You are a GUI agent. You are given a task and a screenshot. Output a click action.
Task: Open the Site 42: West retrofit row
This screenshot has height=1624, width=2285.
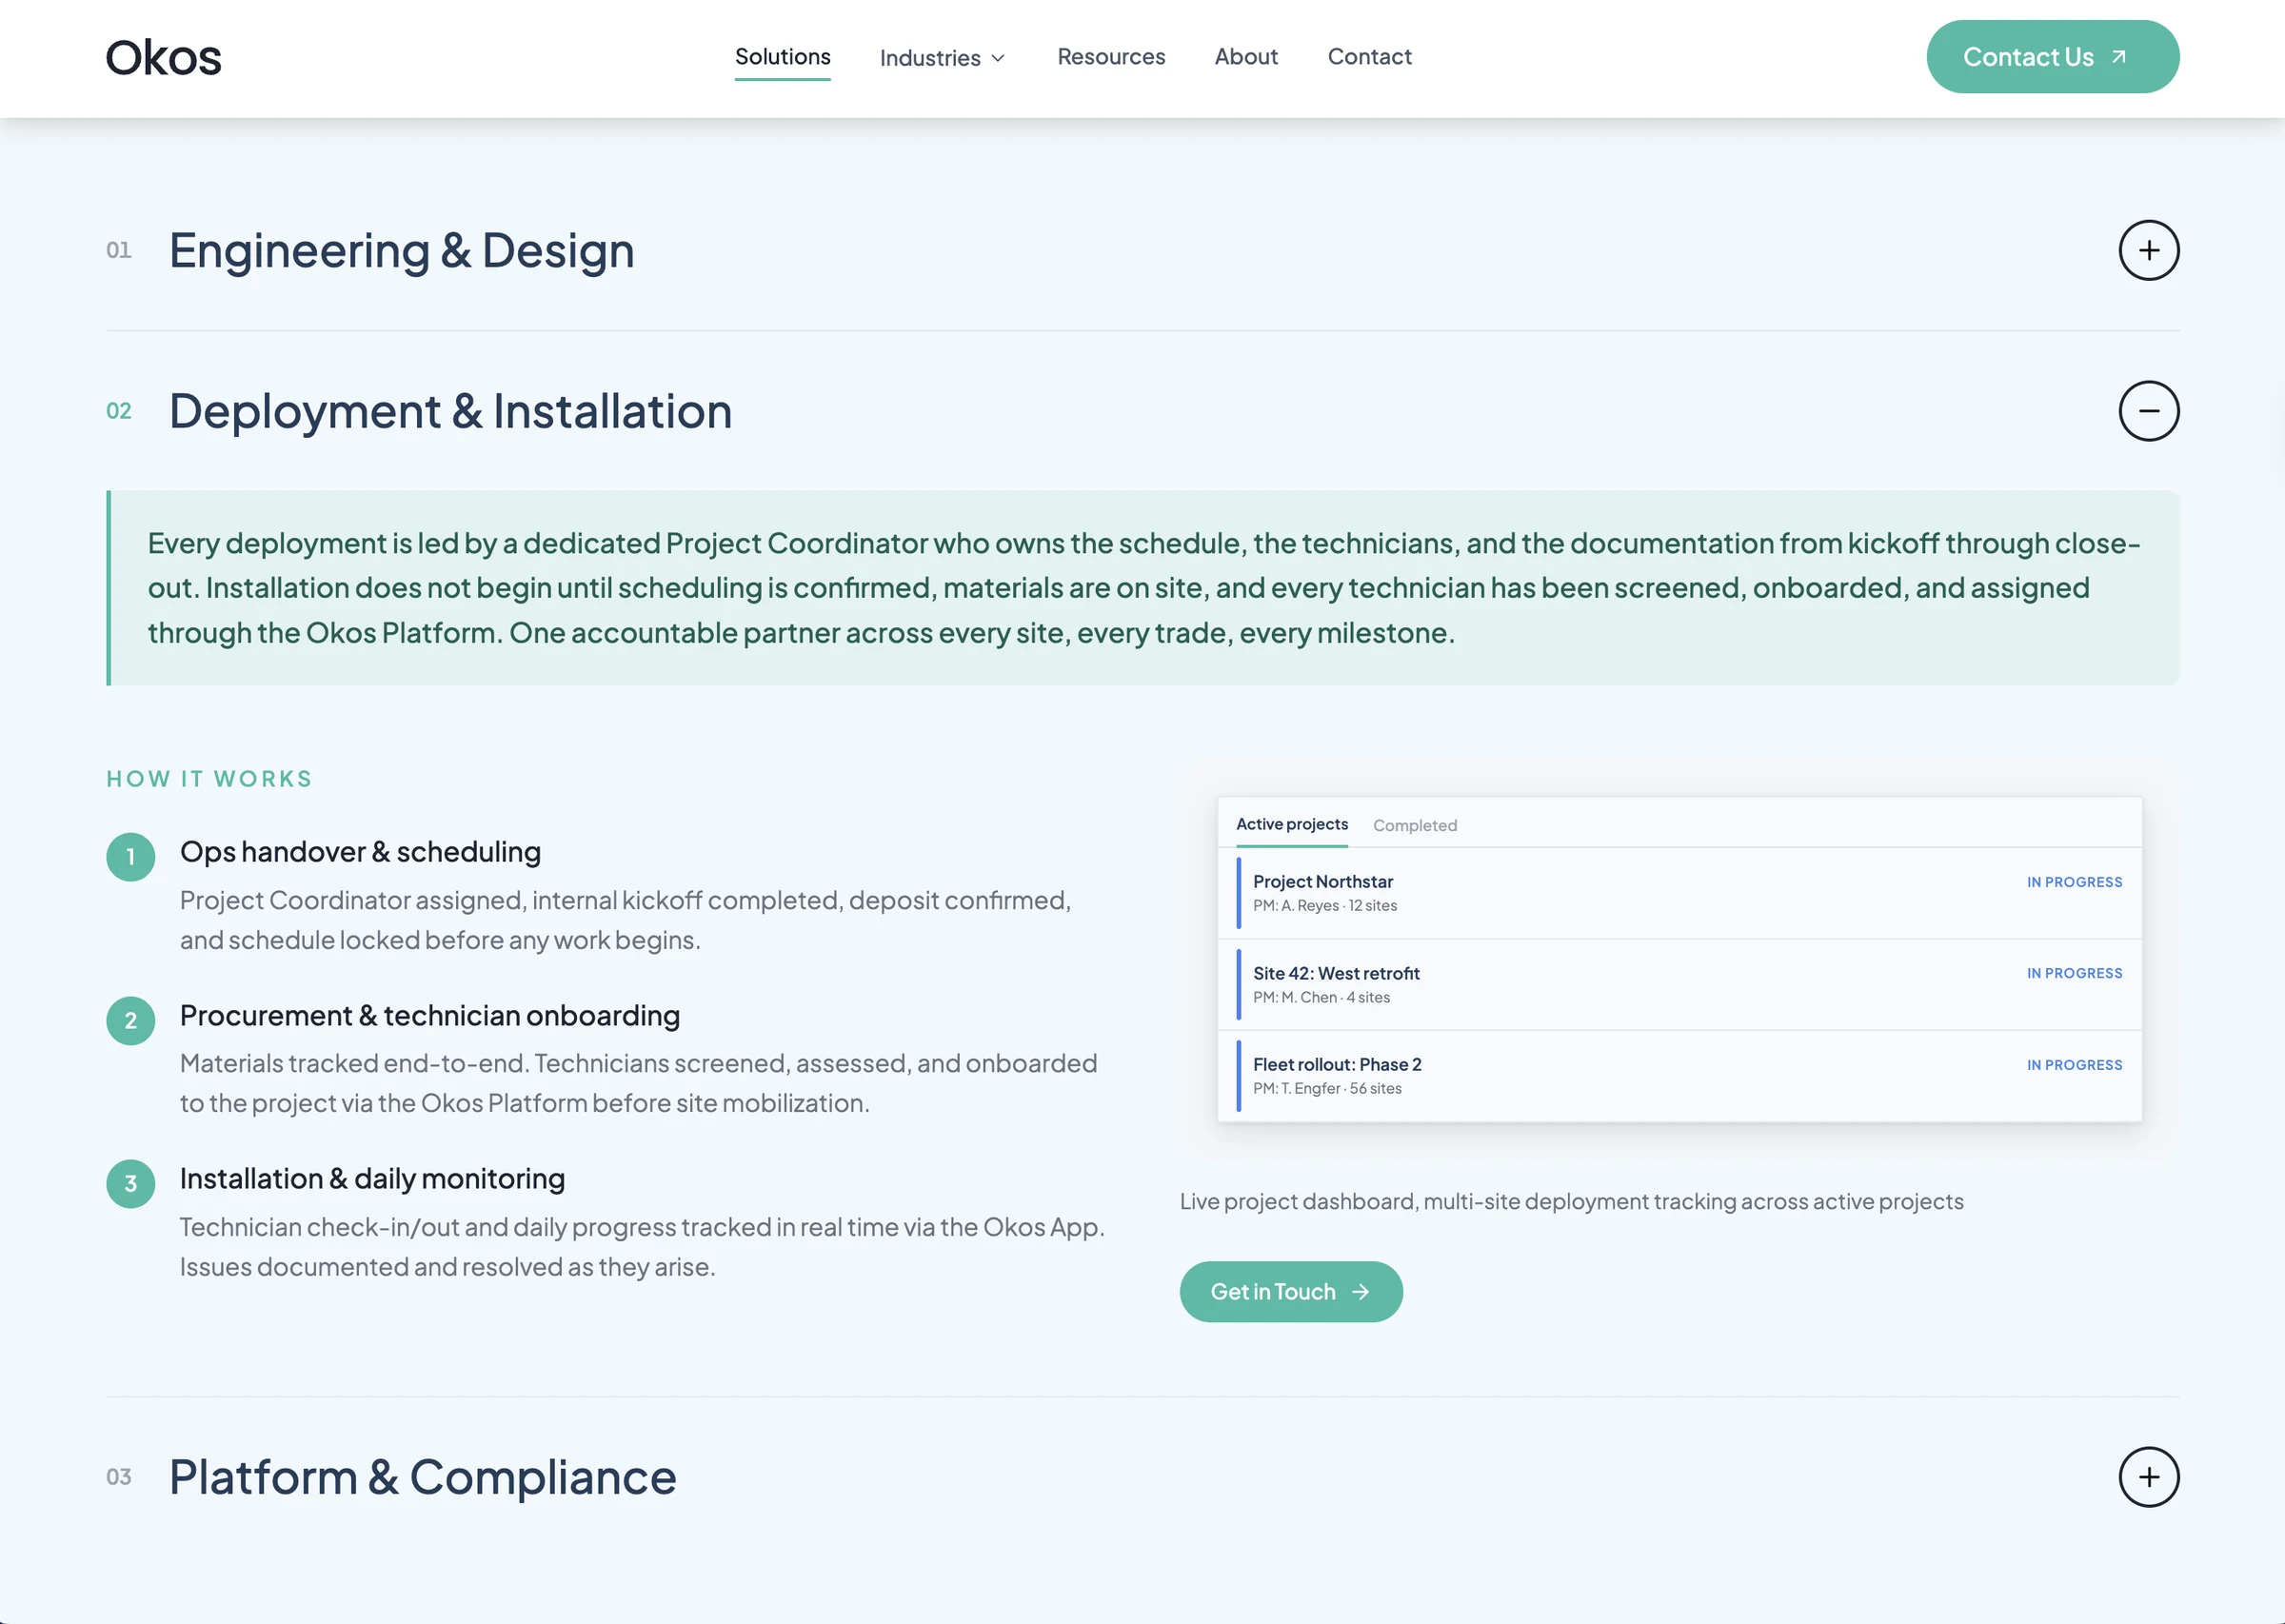click(x=1679, y=984)
